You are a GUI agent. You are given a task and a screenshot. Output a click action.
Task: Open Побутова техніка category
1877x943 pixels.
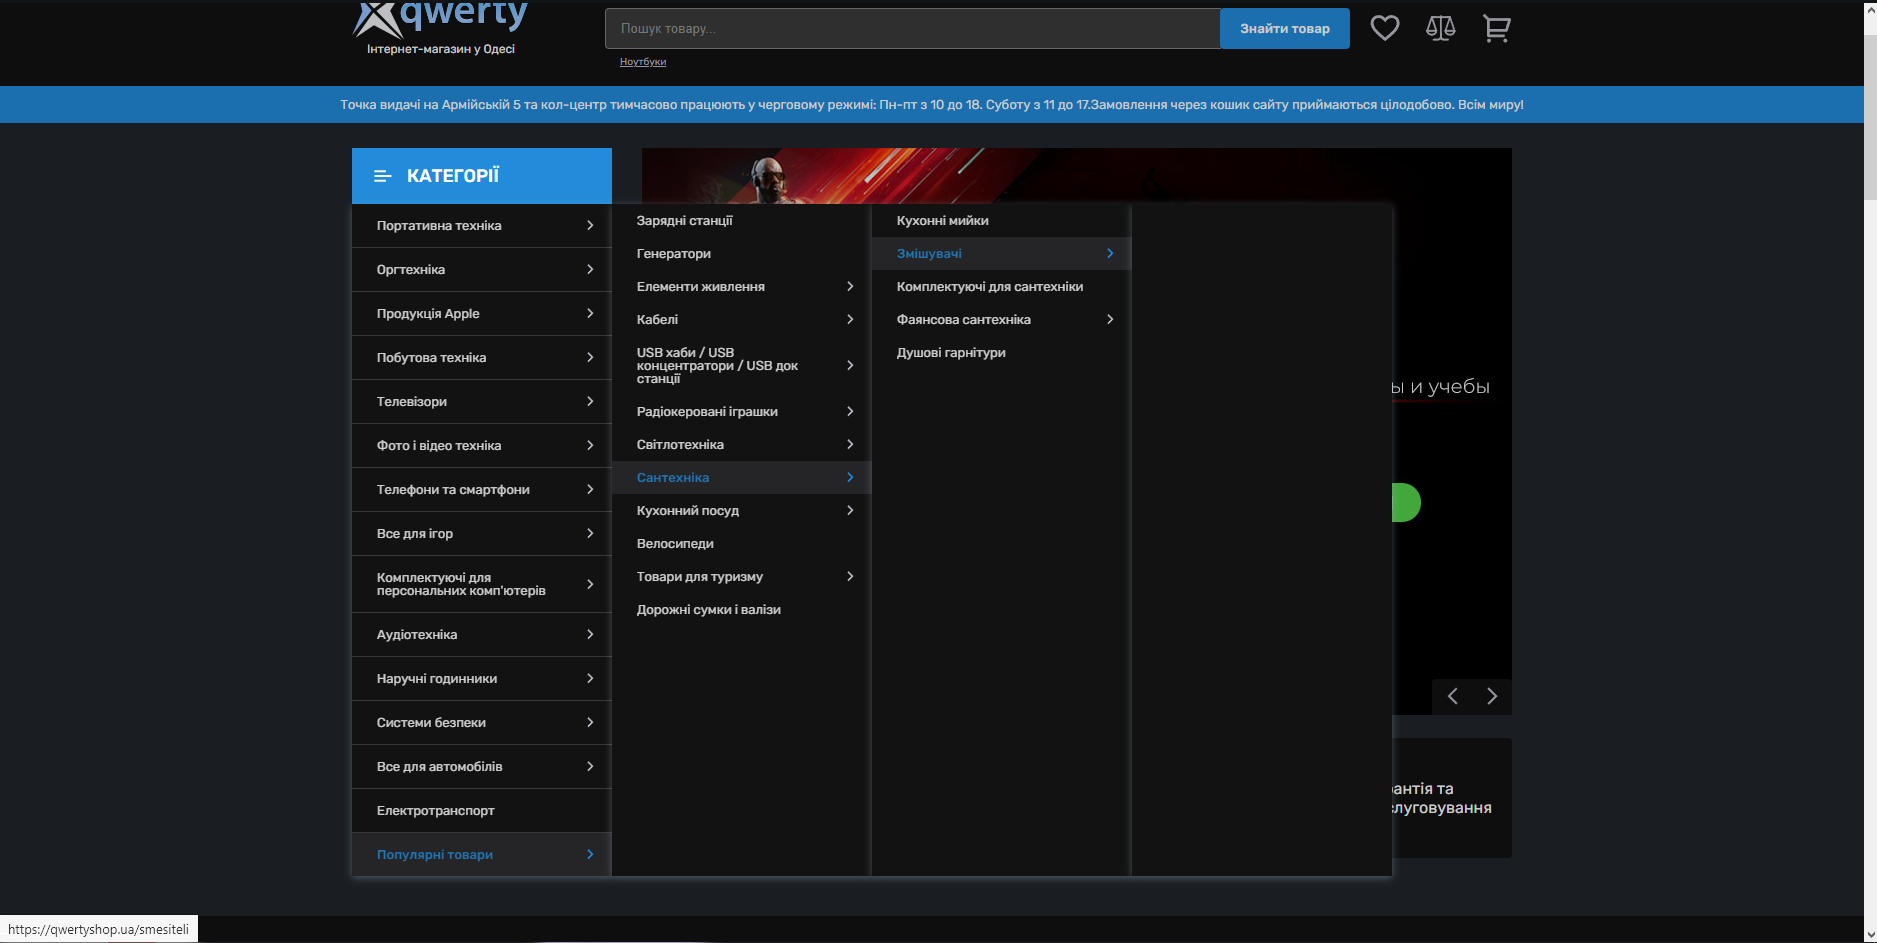(482, 358)
